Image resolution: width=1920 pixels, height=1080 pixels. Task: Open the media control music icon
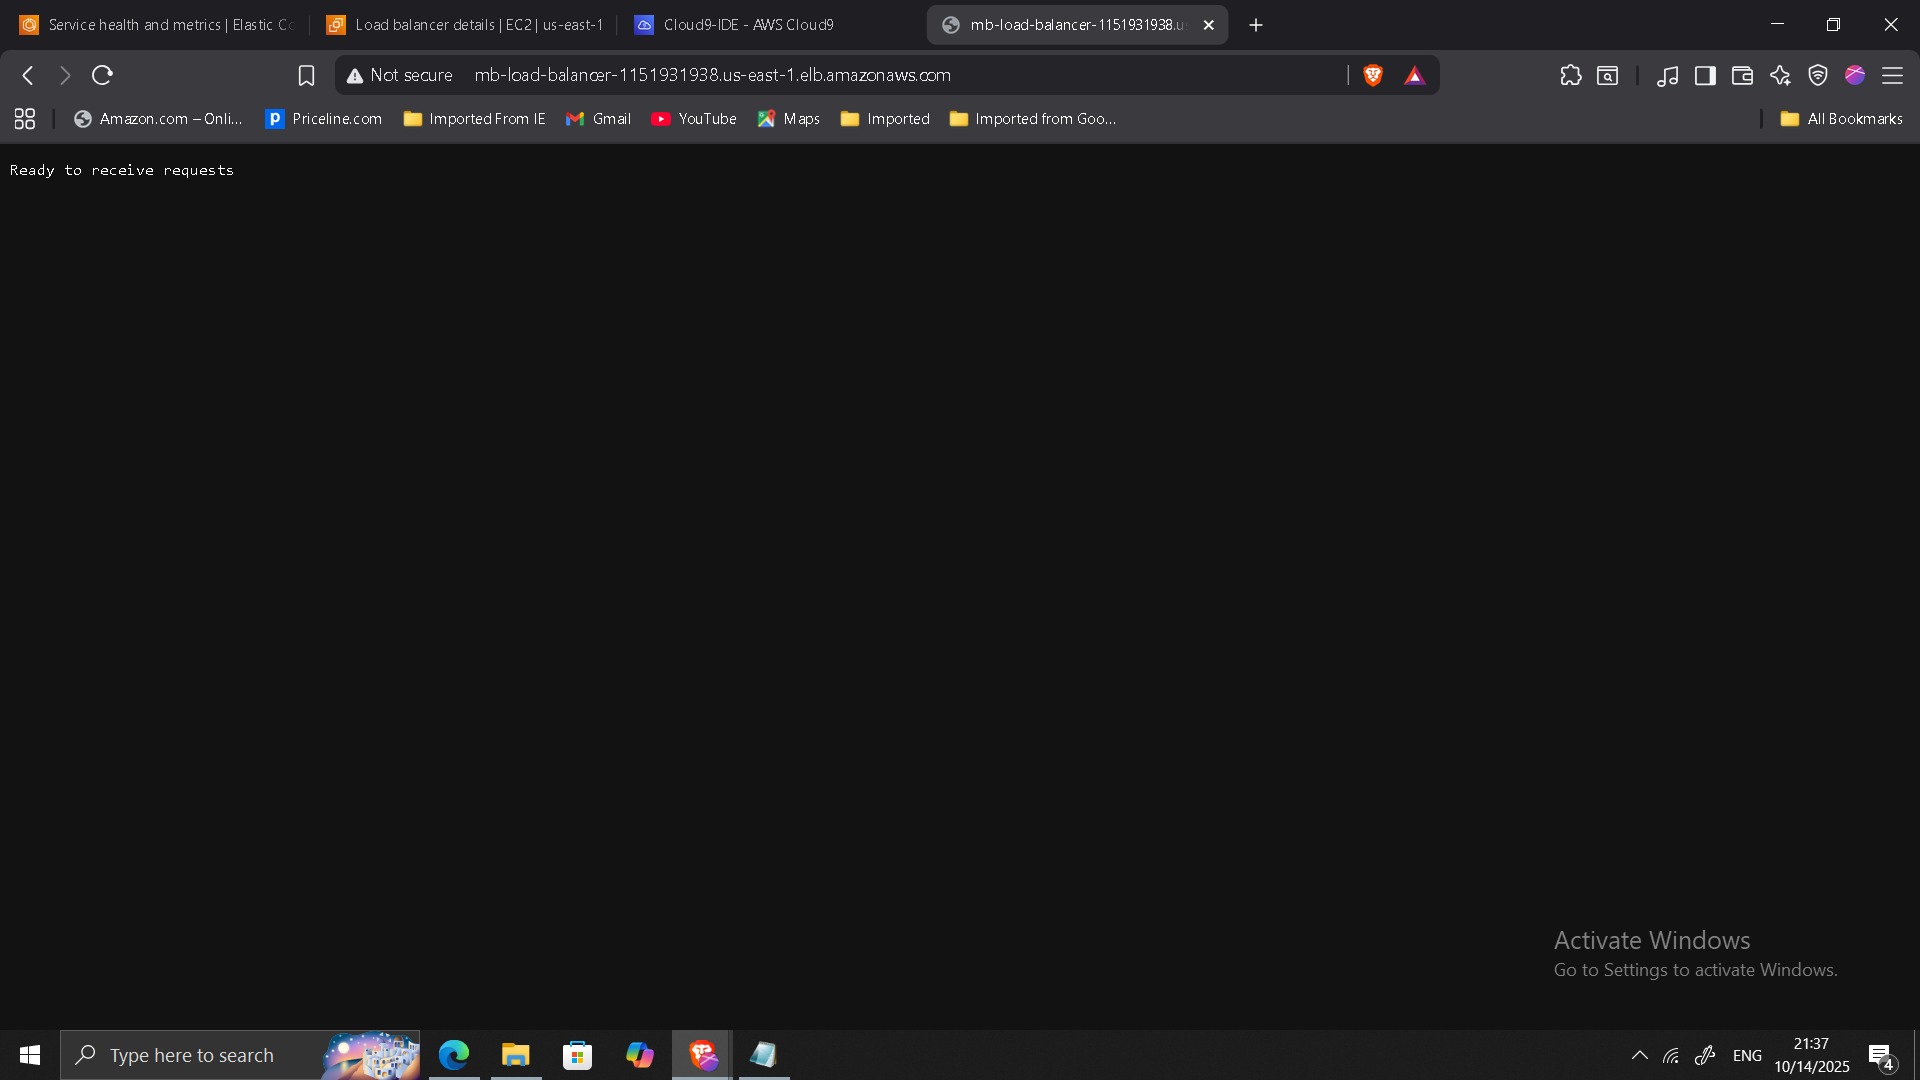[x=1667, y=75]
